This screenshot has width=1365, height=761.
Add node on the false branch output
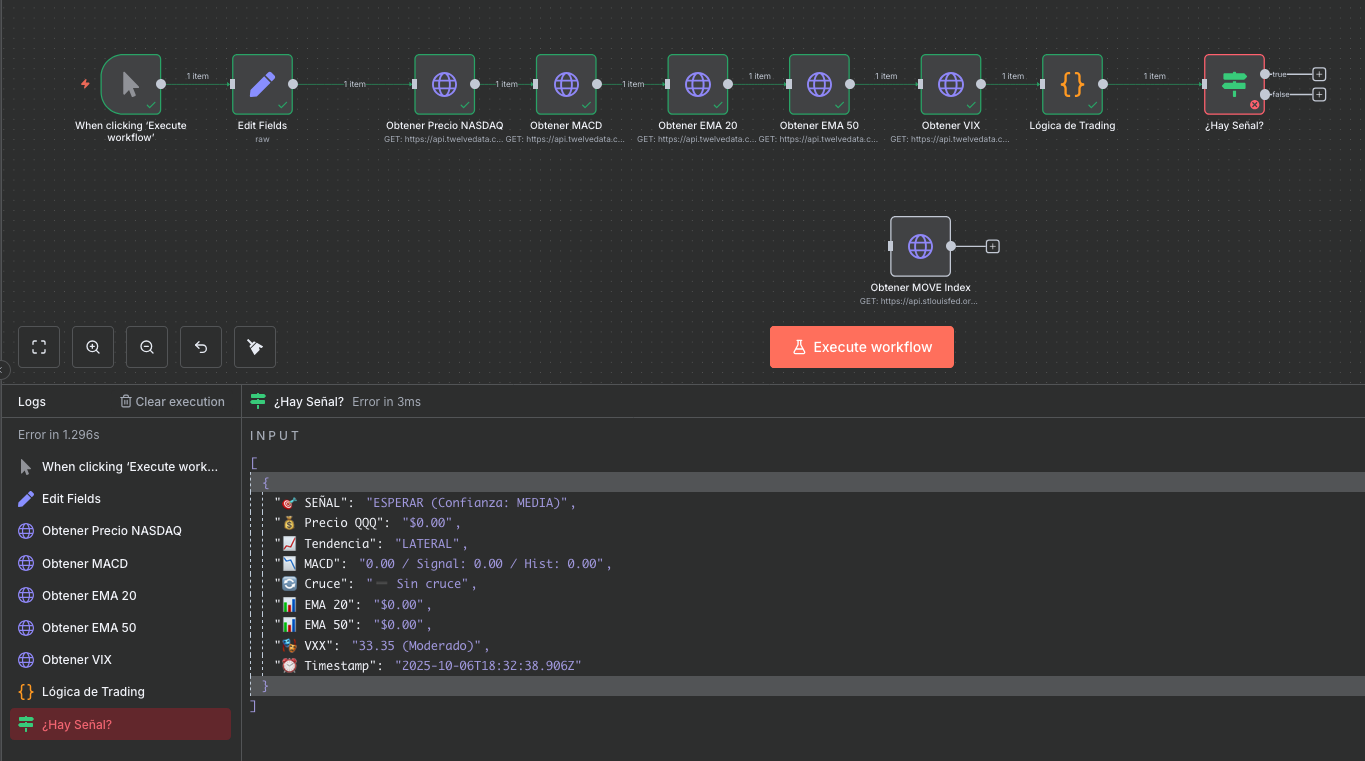pyautogui.click(x=1319, y=95)
